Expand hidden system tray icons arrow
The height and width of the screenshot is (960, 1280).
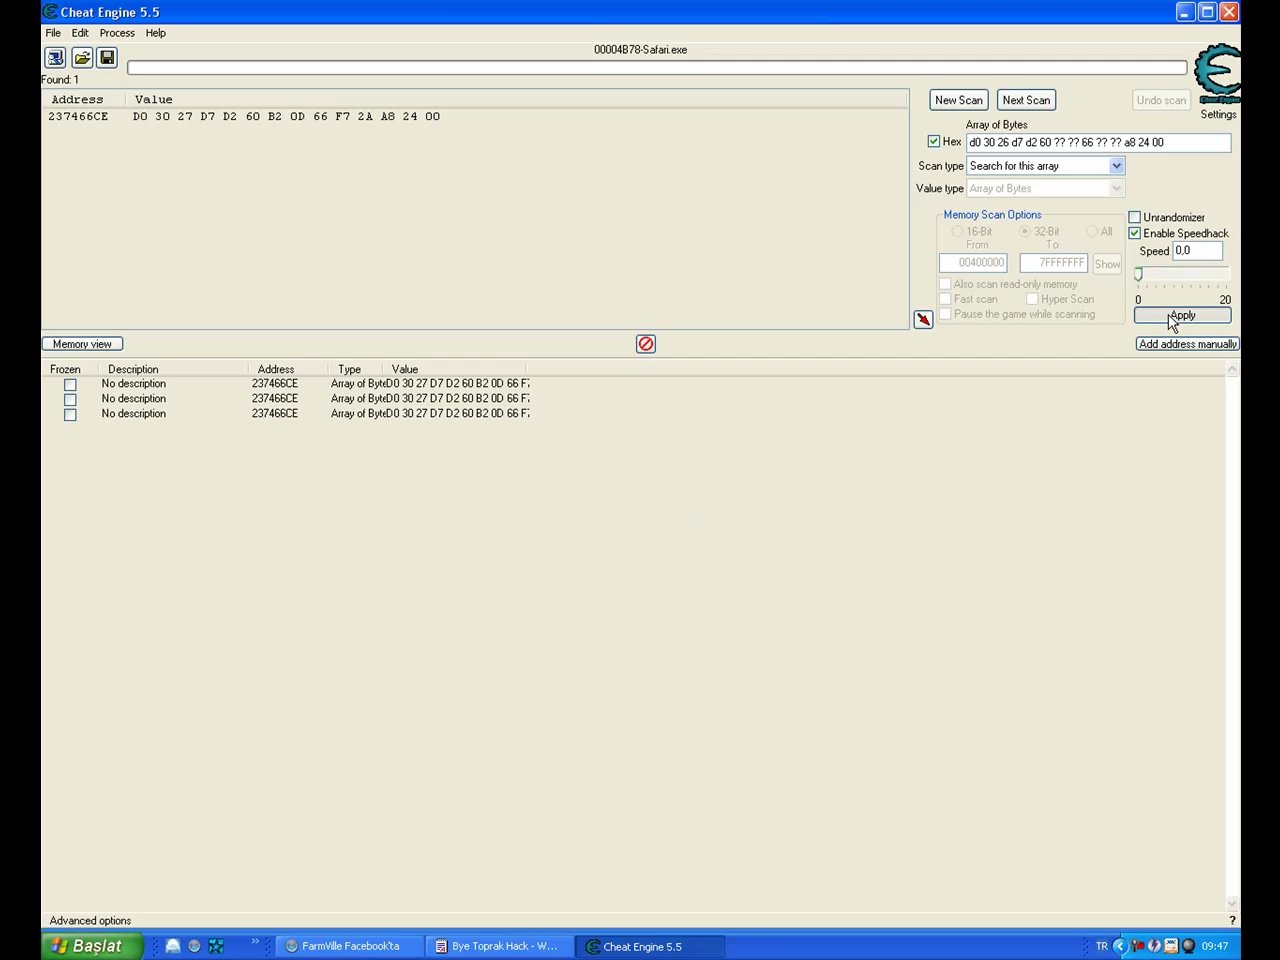[1120, 946]
